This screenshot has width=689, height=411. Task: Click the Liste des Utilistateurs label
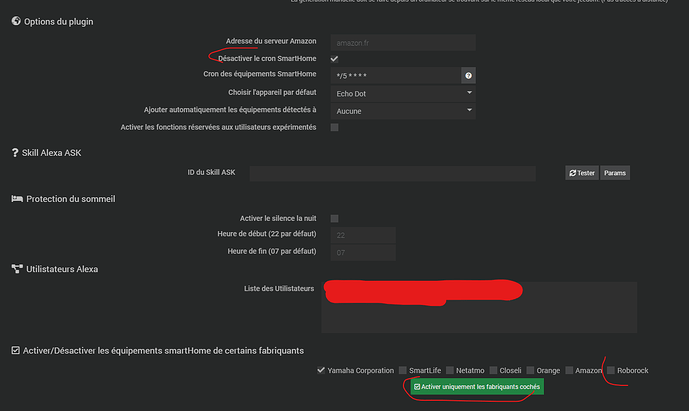click(279, 288)
